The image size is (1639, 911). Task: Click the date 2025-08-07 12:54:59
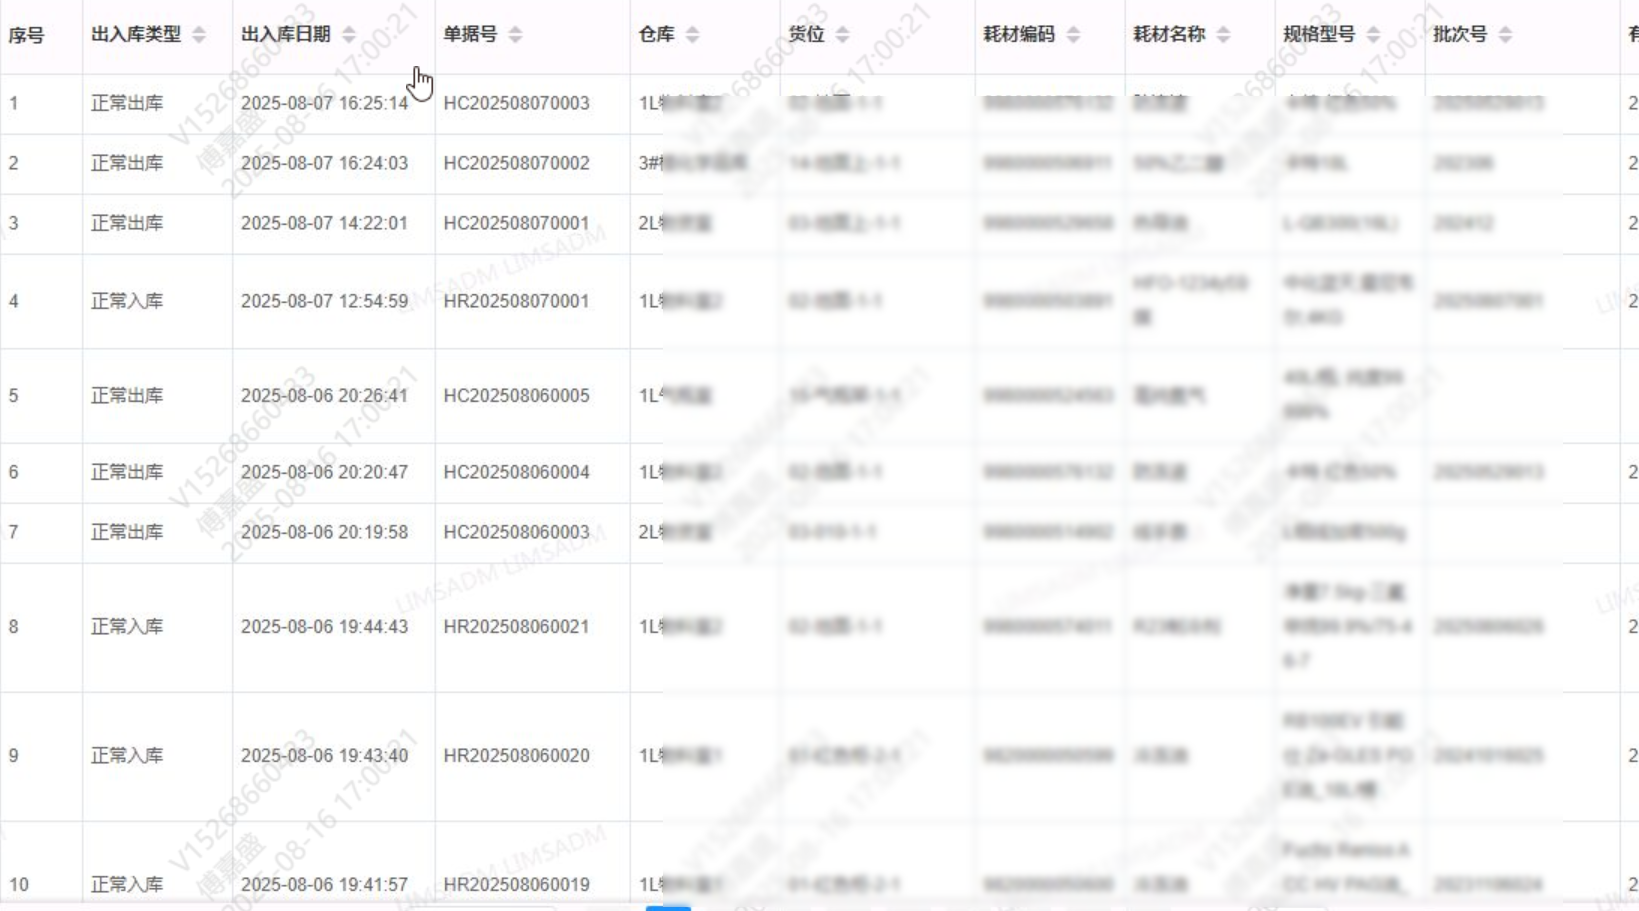[x=324, y=301]
